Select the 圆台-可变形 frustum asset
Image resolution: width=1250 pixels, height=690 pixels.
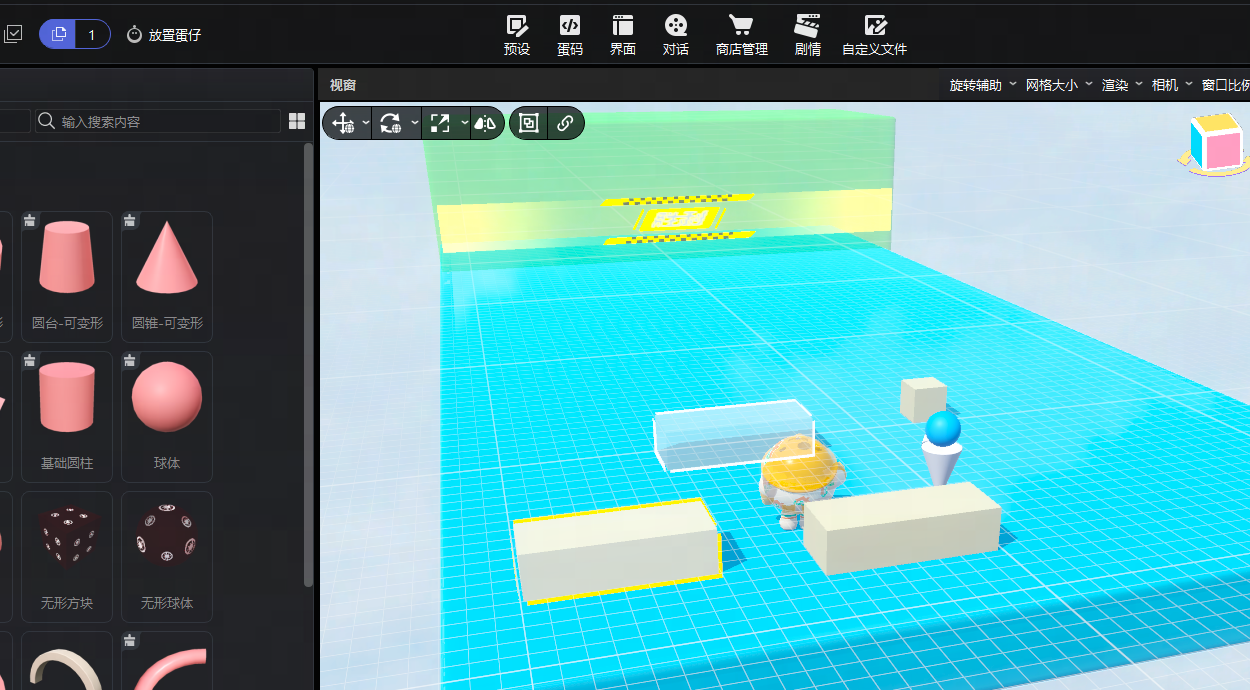(x=67, y=276)
